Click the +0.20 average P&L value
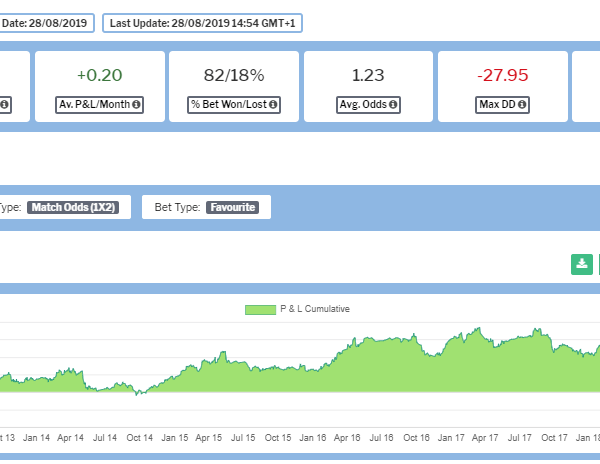 click(100, 73)
